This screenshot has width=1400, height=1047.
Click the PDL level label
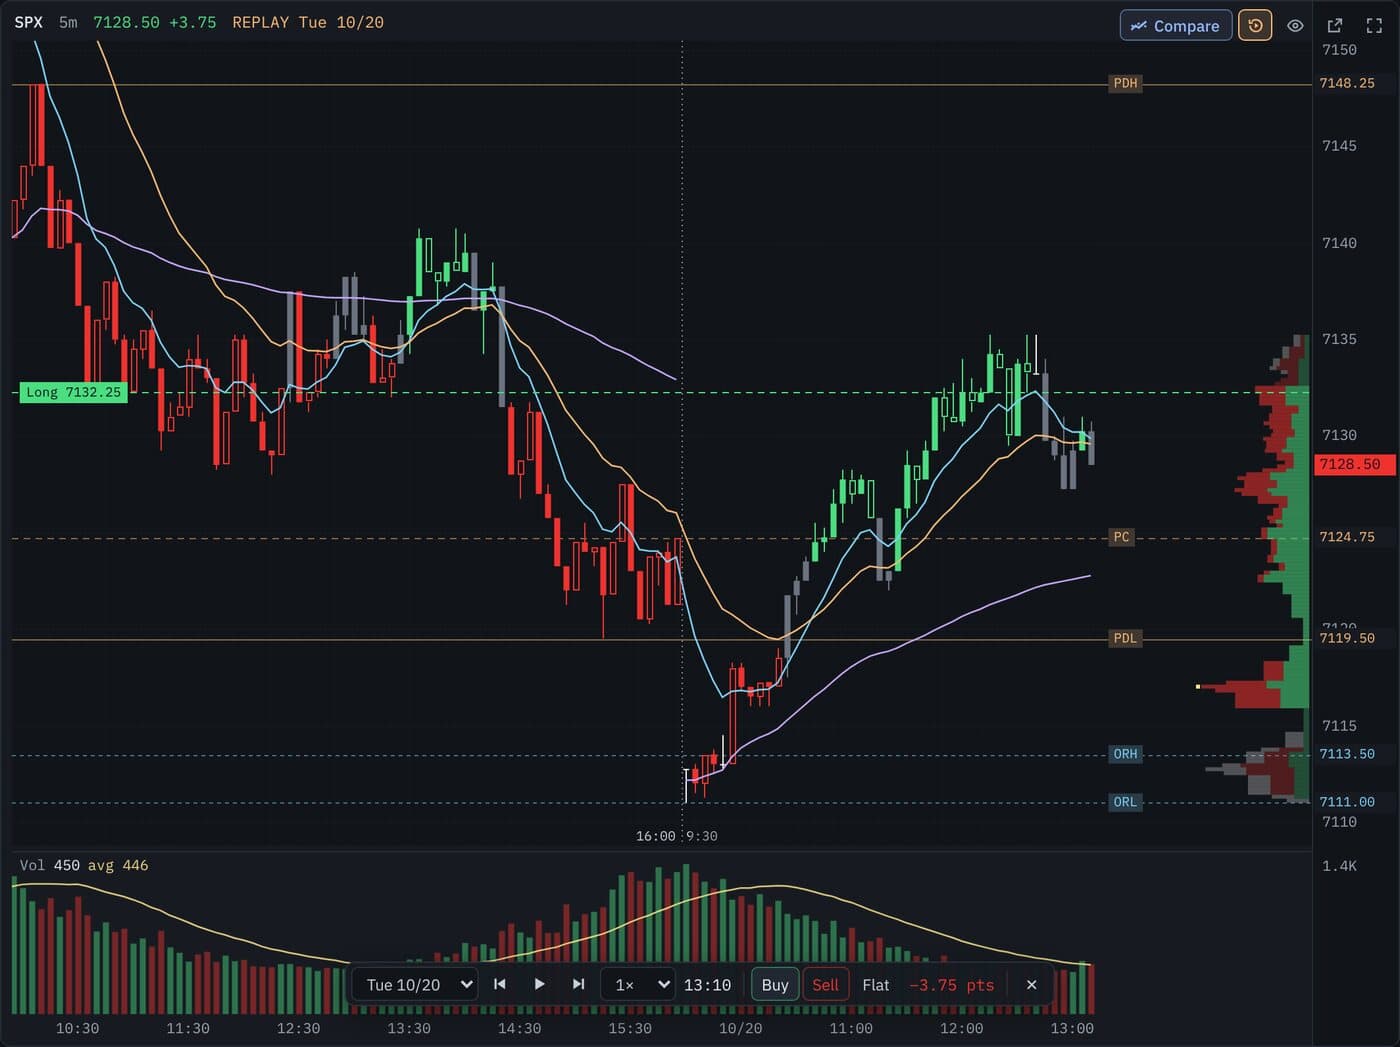point(1125,638)
